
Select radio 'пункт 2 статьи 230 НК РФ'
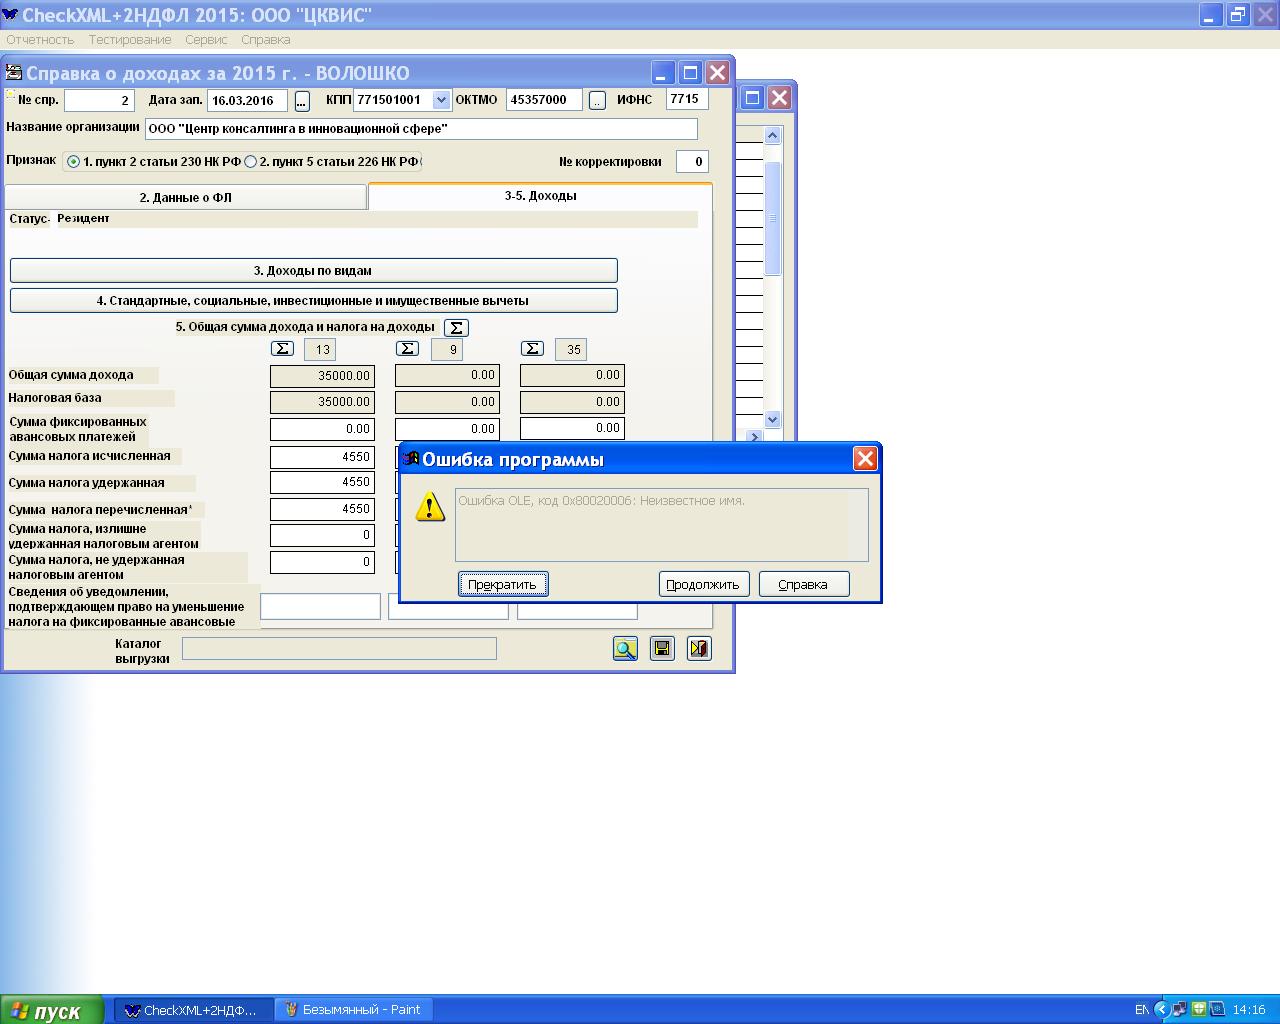pos(74,162)
